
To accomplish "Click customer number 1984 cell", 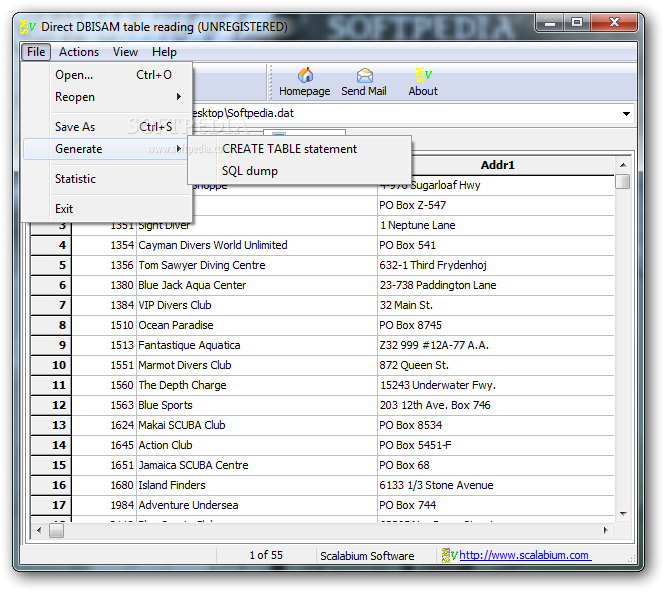I will click(104, 505).
